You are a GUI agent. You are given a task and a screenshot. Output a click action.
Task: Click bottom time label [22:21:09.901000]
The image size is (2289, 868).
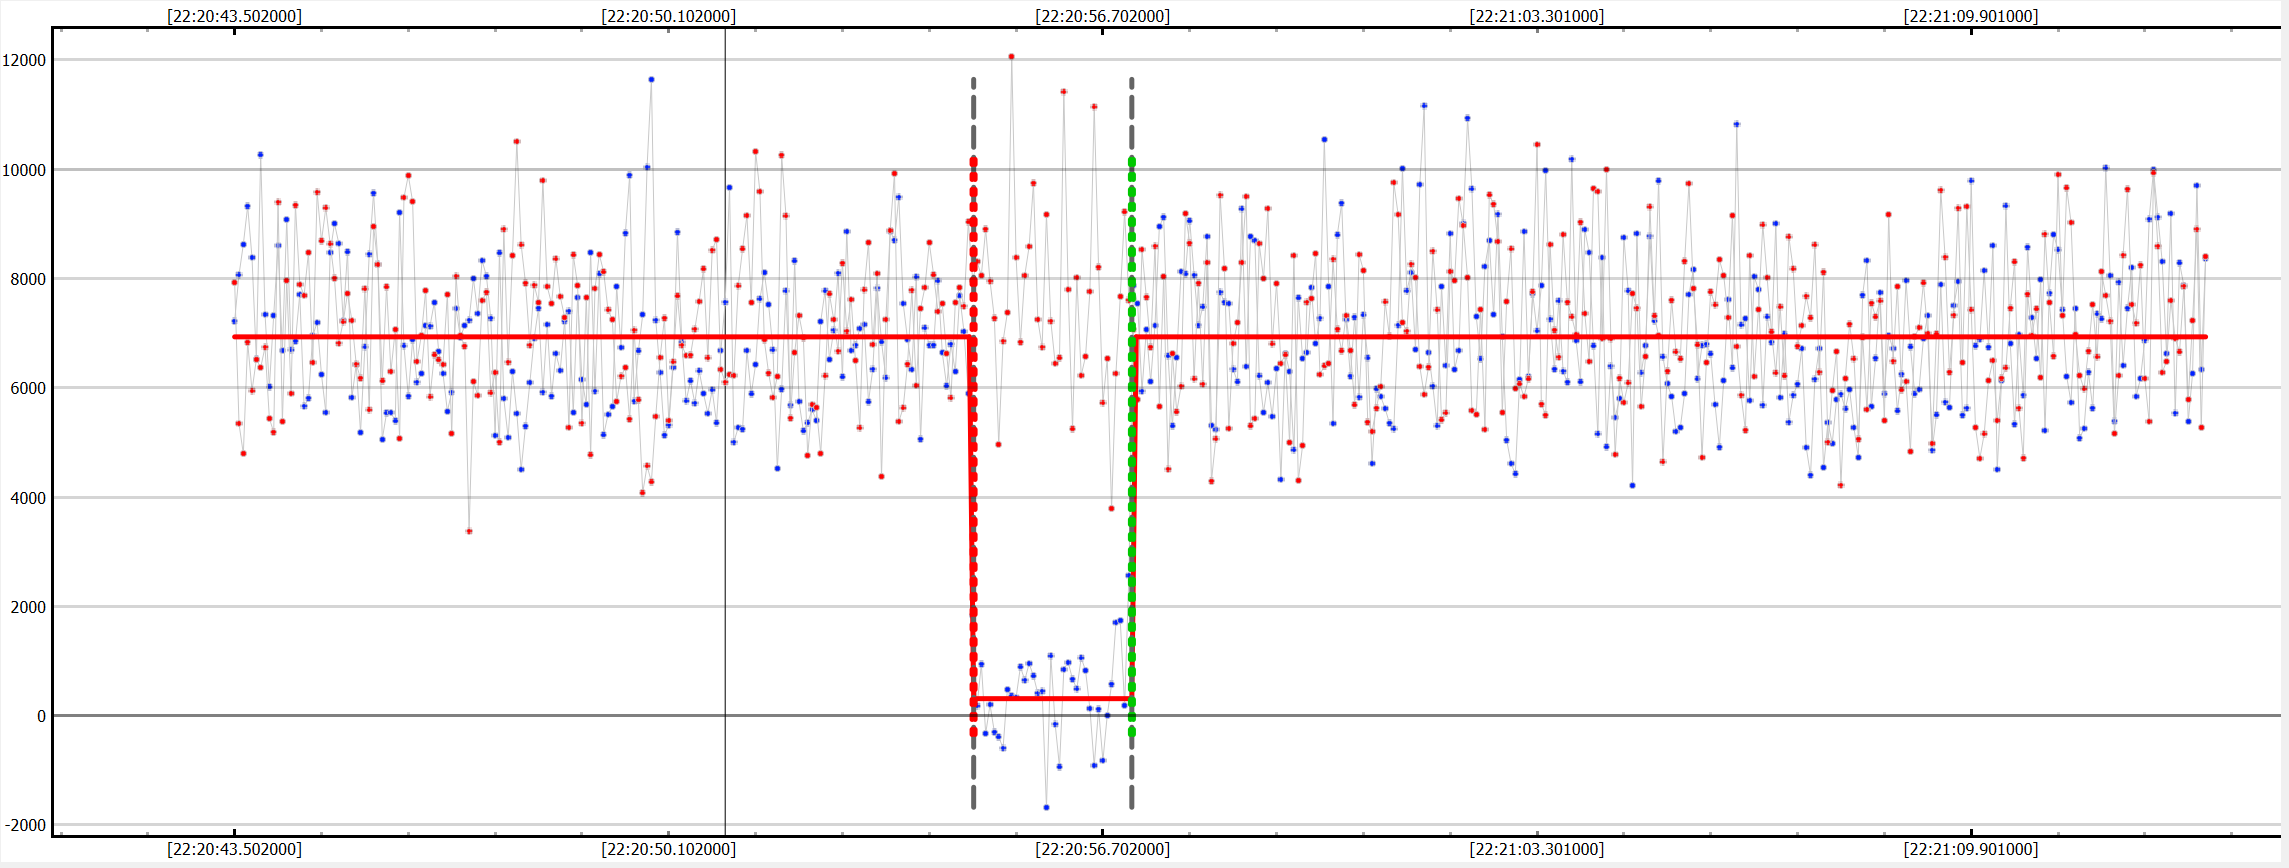coord(1970,849)
